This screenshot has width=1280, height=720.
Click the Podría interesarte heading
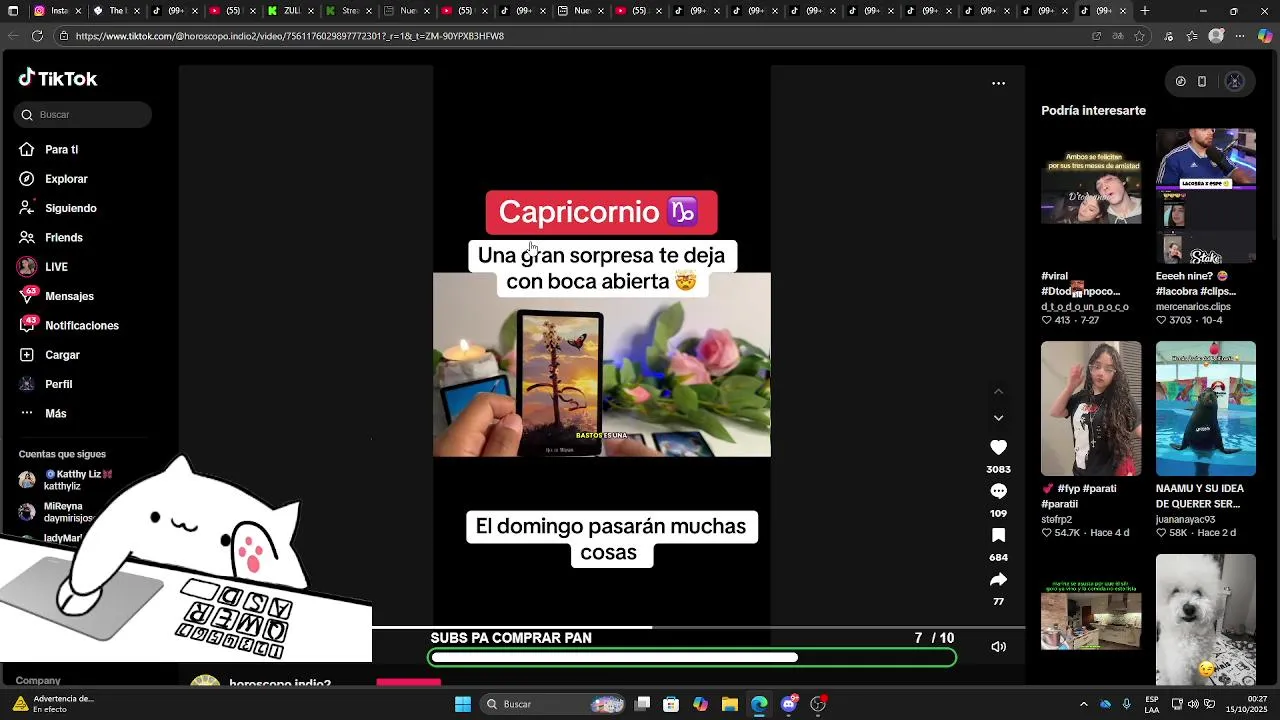coord(1093,111)
